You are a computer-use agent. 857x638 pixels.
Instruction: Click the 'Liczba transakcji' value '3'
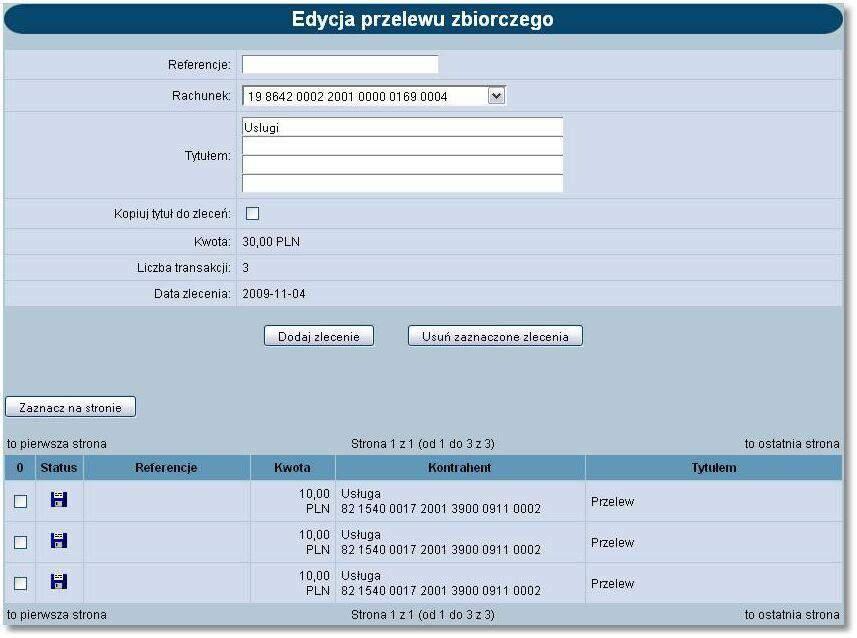(x=245, y=268)
